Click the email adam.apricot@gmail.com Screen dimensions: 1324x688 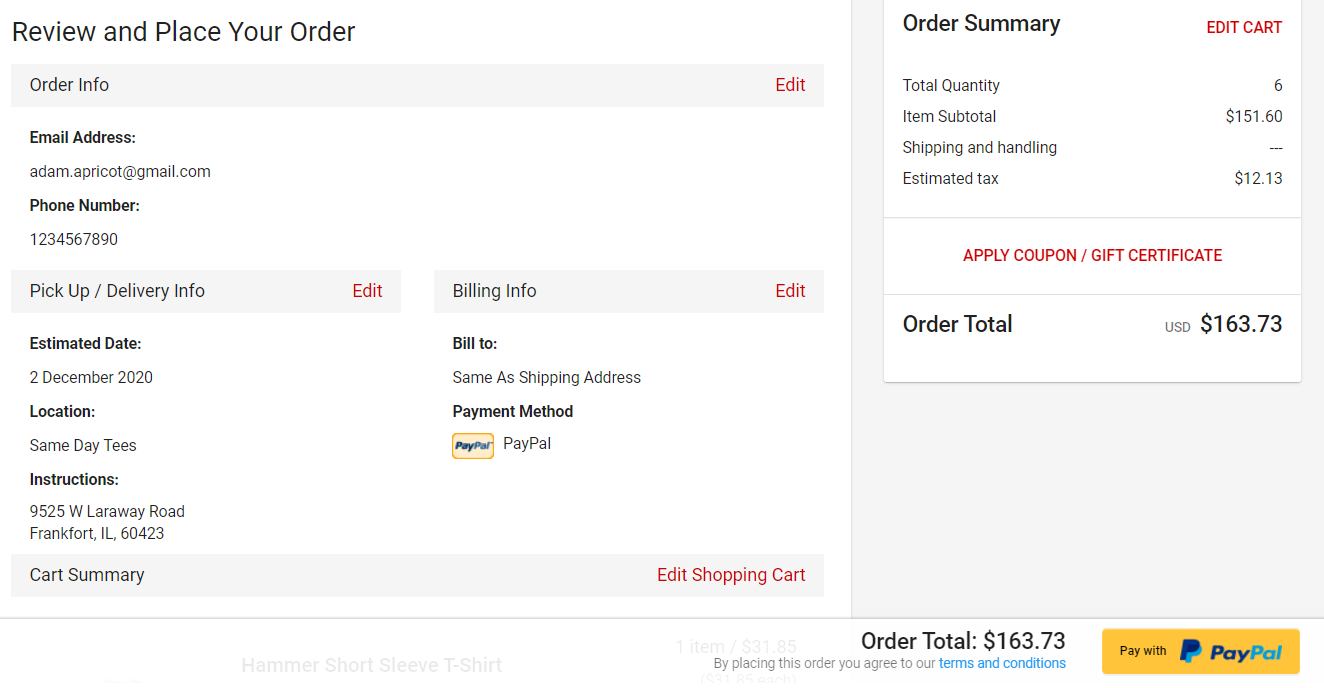120,171
